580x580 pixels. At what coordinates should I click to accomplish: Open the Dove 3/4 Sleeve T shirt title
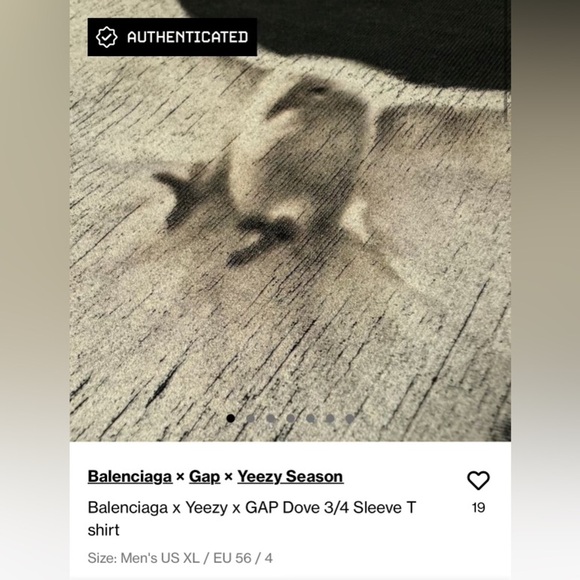pyautogui.click(x=252, y=519)
